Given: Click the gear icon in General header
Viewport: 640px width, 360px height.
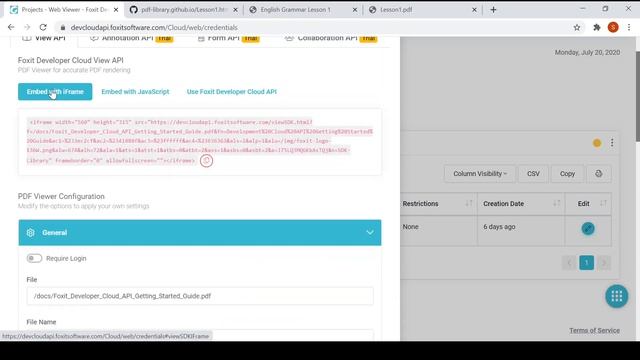Looking at the screenshot, I should tap(31, 233).
